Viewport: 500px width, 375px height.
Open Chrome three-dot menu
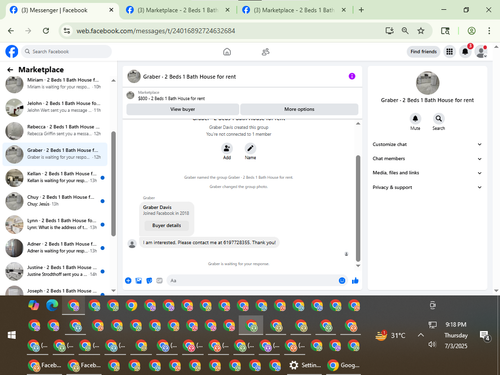489,31
